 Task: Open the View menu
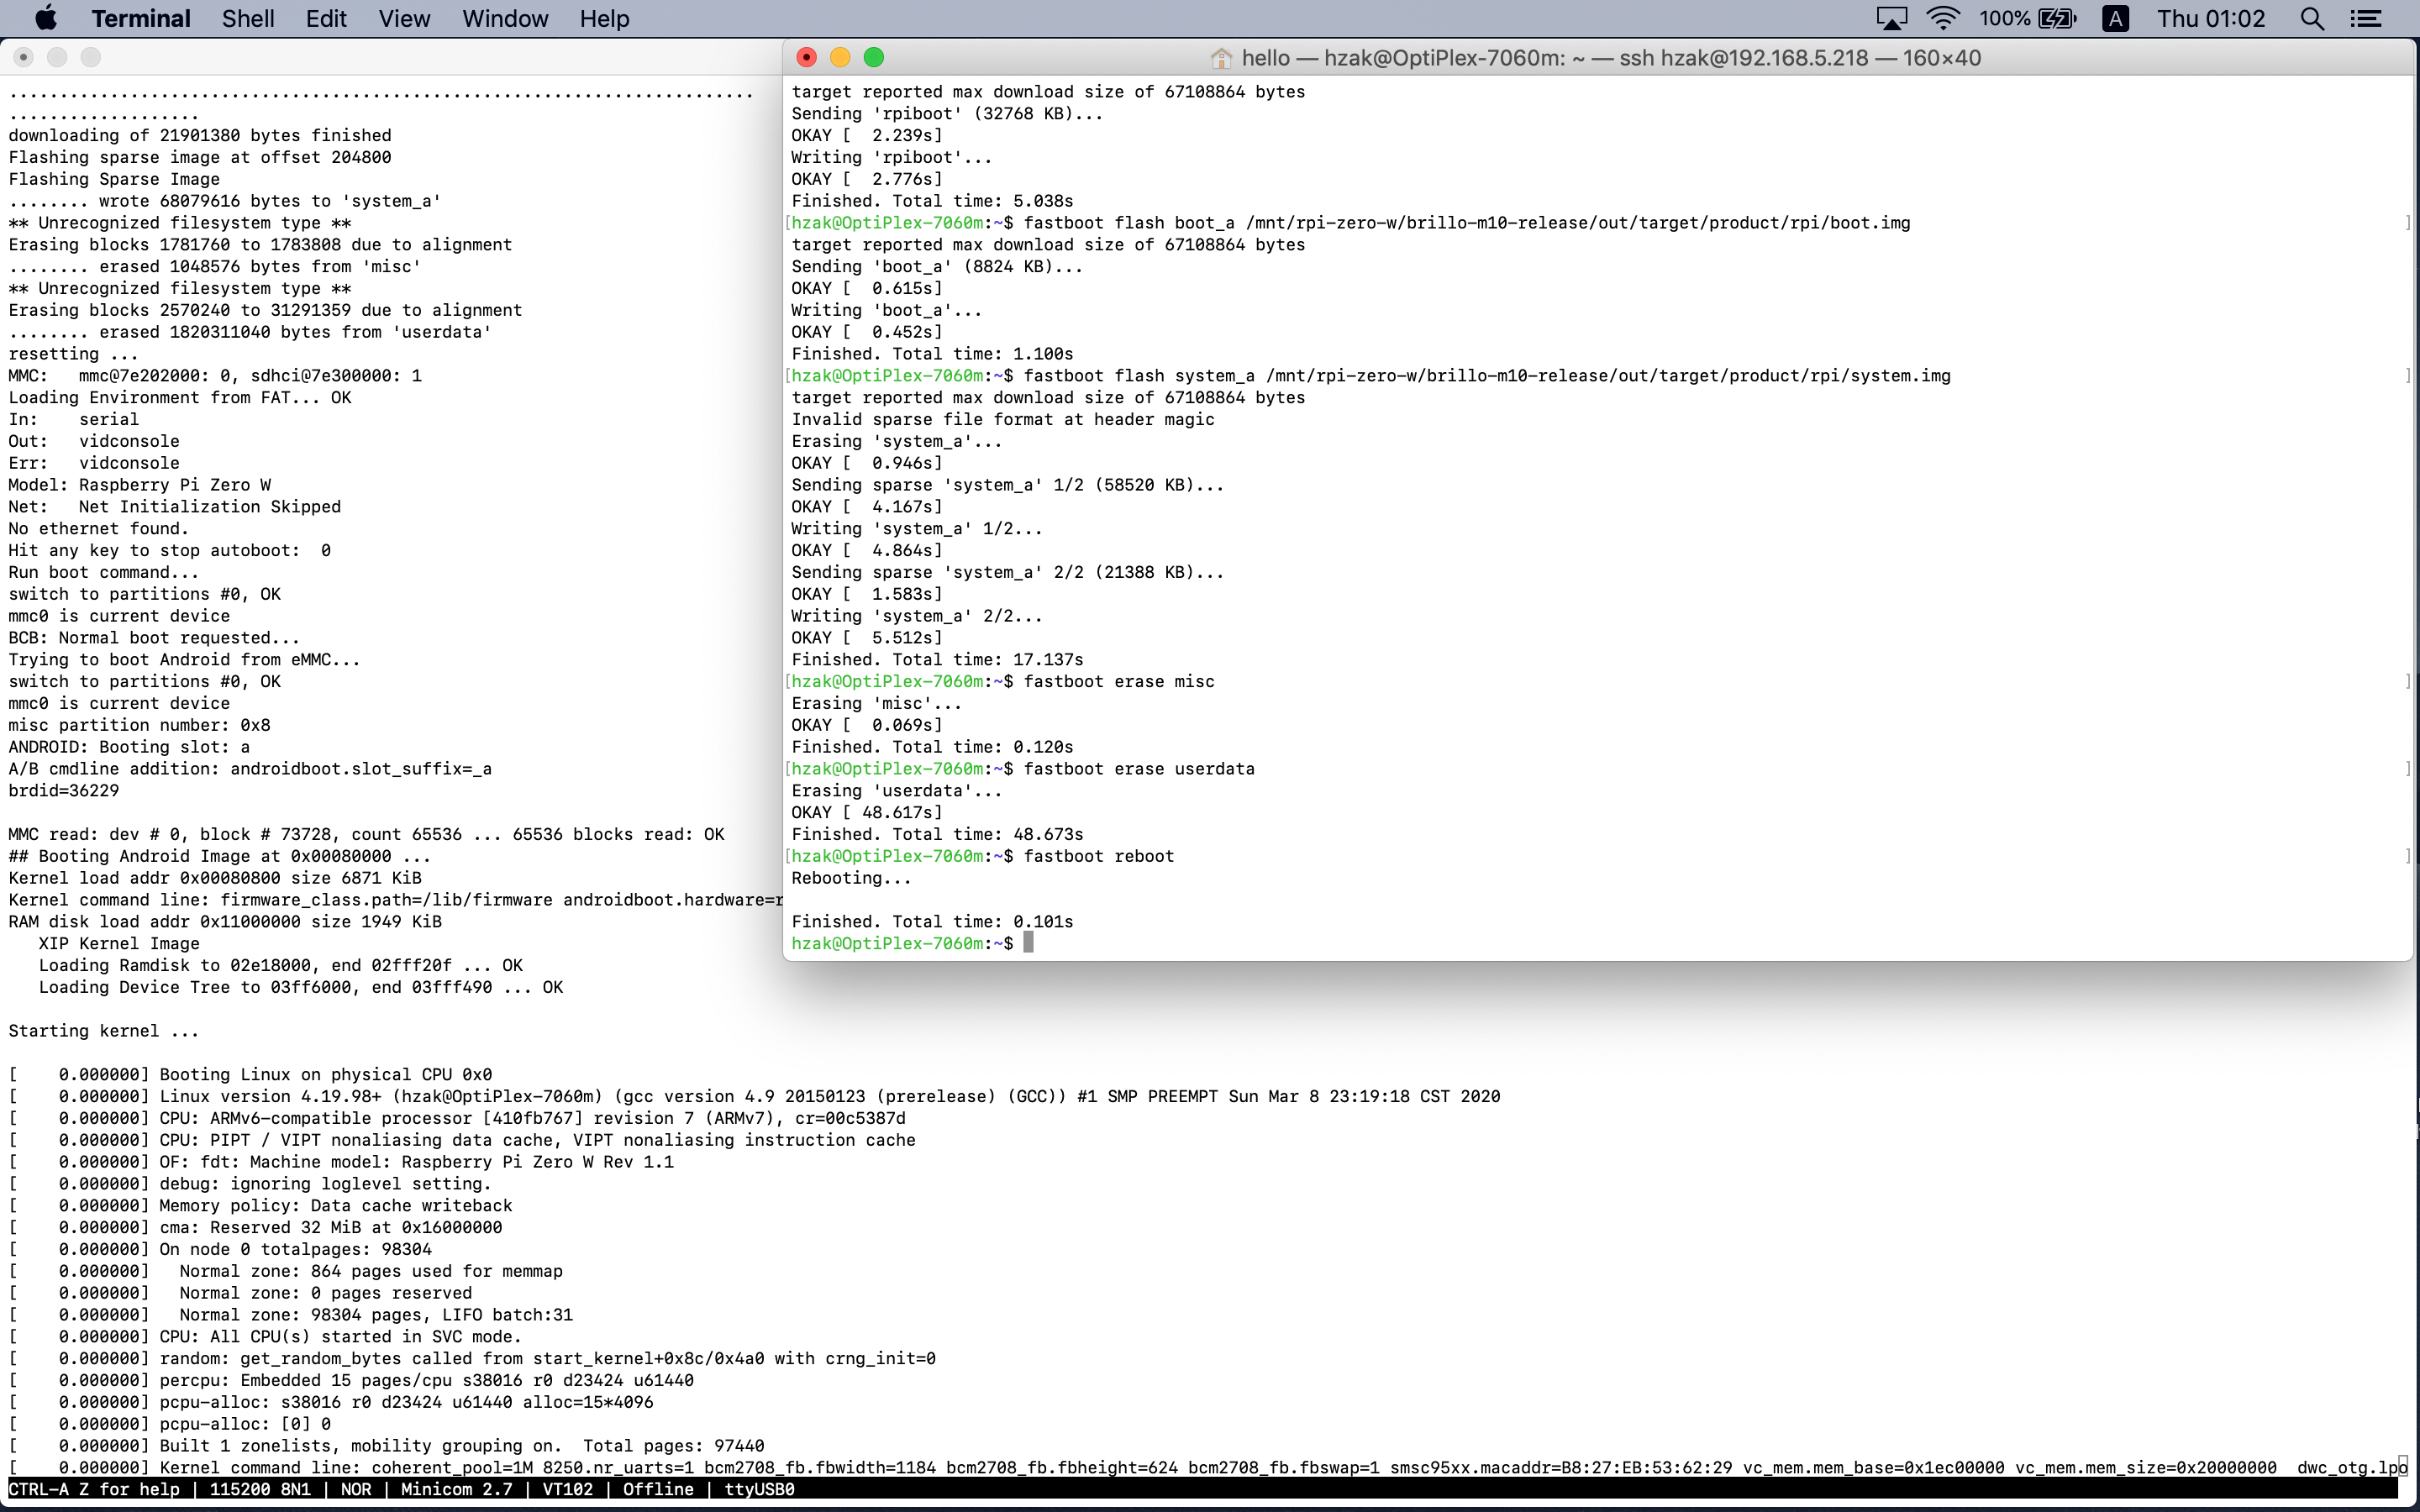(404, 18)
